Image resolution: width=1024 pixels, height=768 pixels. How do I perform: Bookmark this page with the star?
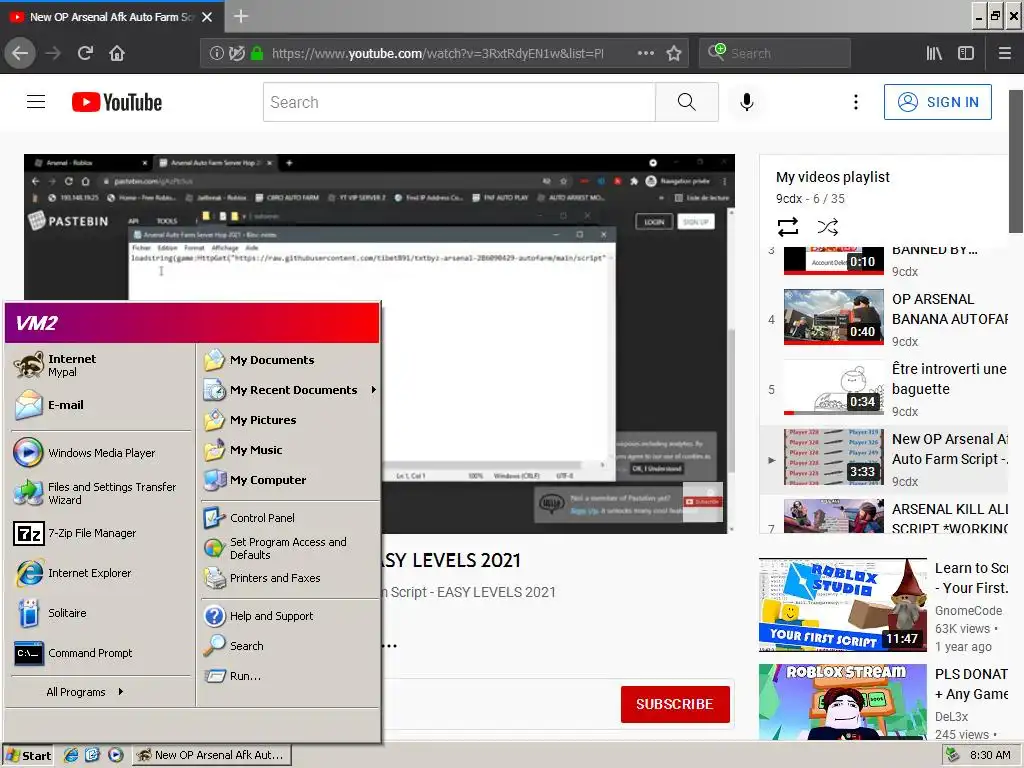point(674,53)
